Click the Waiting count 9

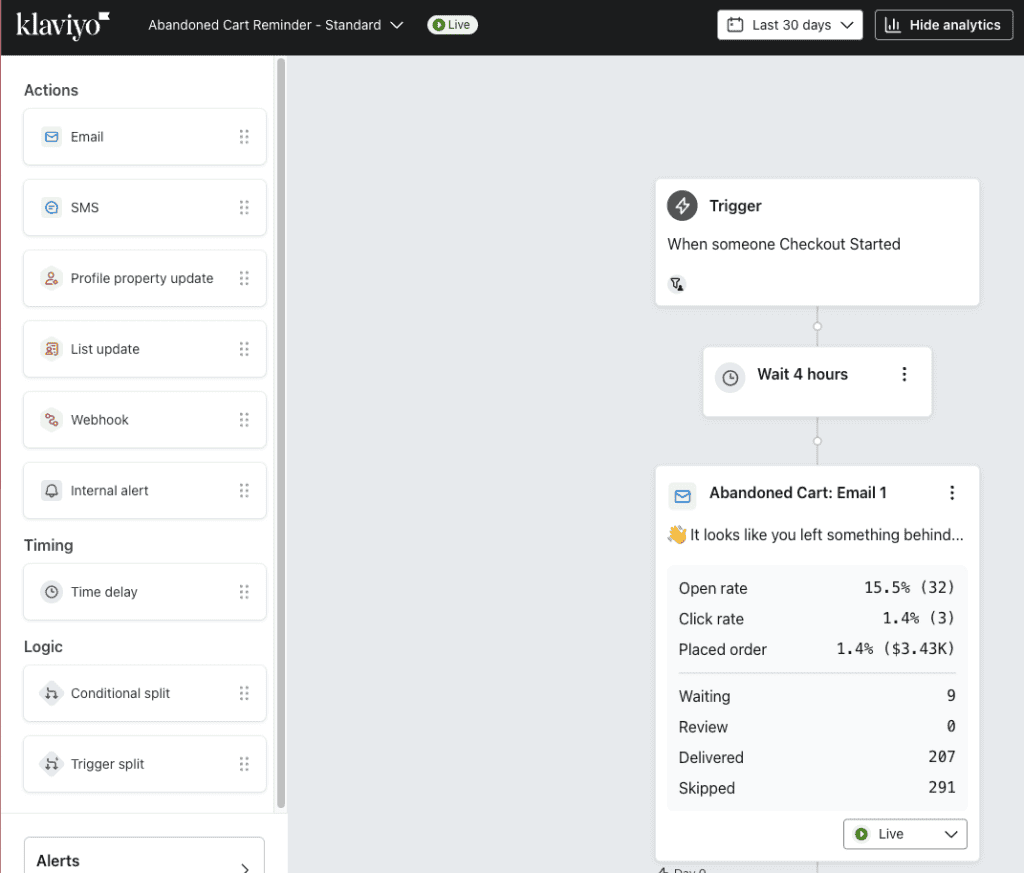point(951,696)
